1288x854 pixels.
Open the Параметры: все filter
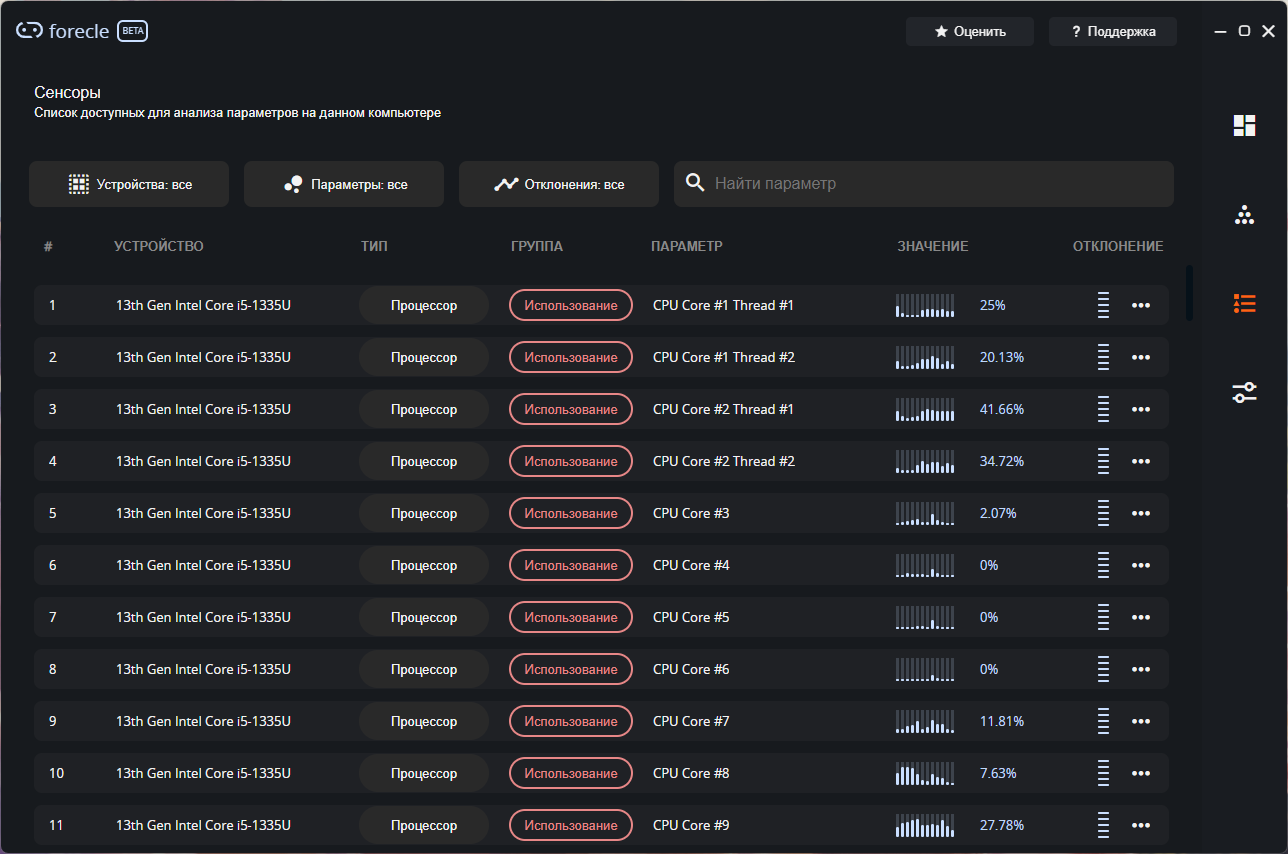344,184
